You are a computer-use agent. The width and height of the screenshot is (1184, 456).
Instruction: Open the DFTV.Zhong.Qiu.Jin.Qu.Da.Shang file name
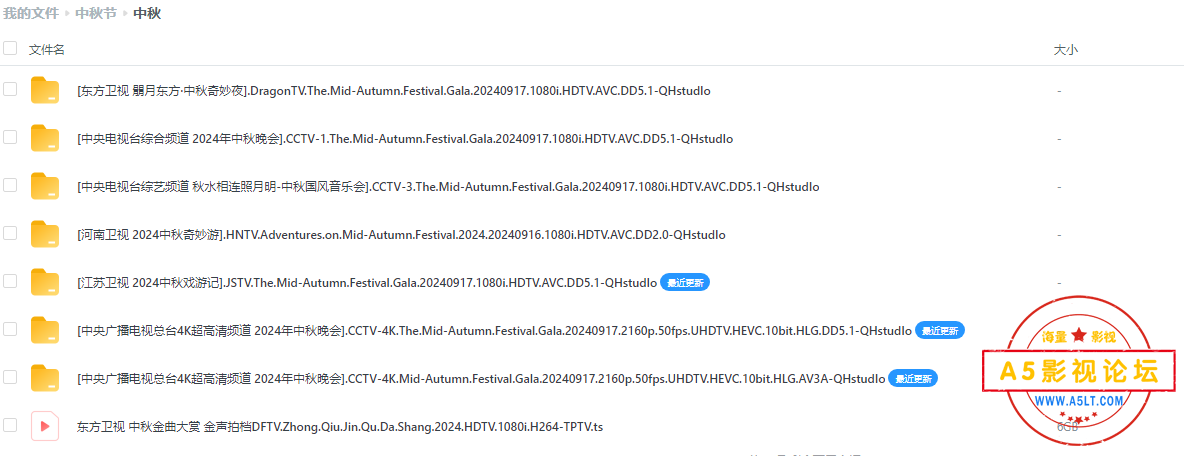[340, 427]
